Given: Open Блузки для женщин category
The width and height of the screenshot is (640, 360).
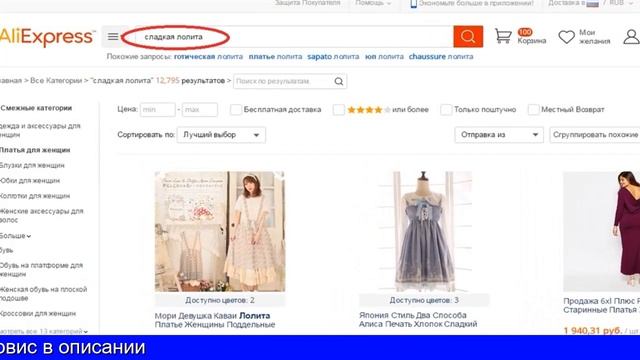Looking at the screenshot, I should (x=32, y=165).
